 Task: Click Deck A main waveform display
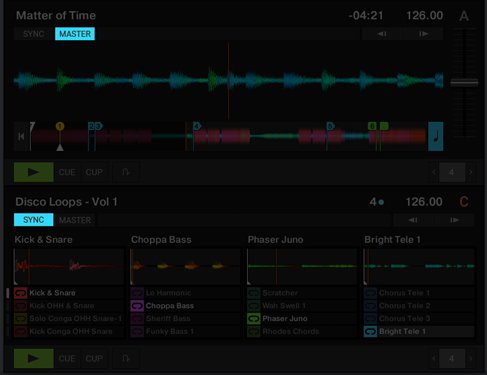[x=229, y=81]
